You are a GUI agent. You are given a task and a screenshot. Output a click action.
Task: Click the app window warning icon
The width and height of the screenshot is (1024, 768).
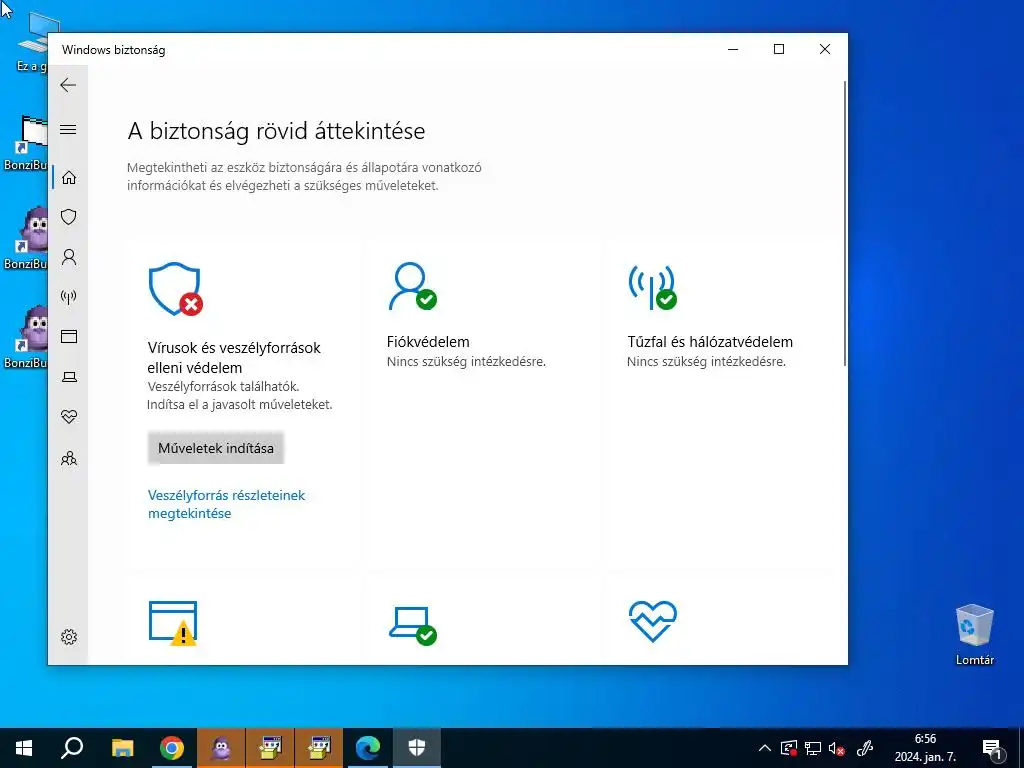coord(173,624)
